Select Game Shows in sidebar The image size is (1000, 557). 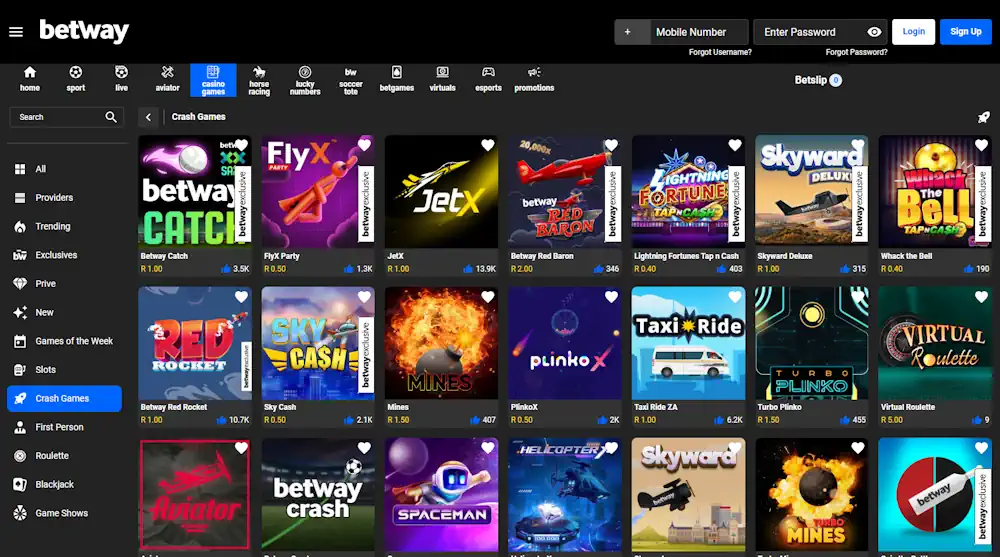pos(64,513)
